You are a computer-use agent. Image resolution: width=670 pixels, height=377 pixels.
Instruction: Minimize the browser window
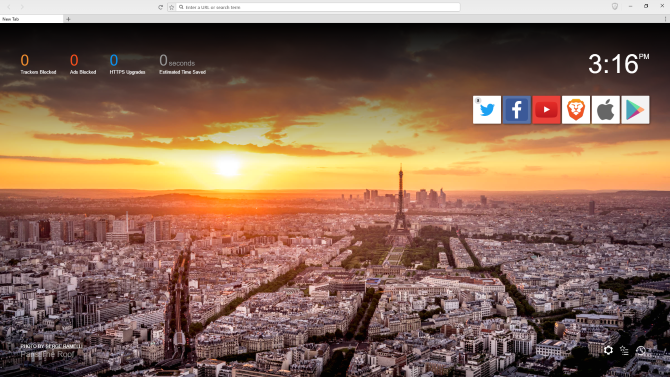click(x=630, y=6)
